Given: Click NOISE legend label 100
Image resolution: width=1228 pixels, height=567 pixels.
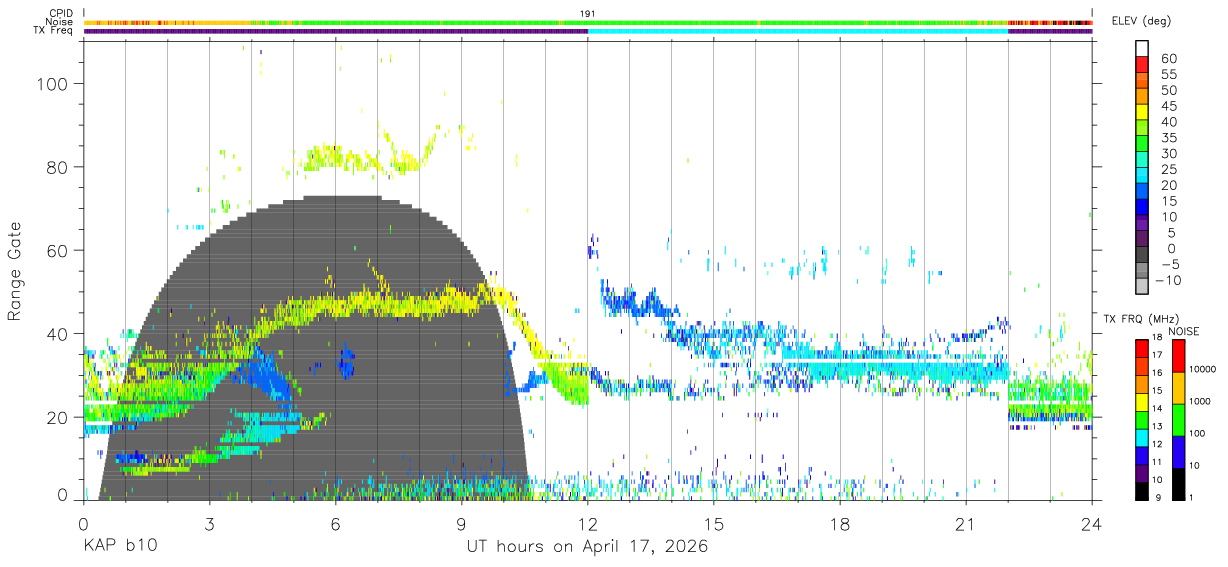Looking at the screenshot, I should click(x=1198, y=434).
